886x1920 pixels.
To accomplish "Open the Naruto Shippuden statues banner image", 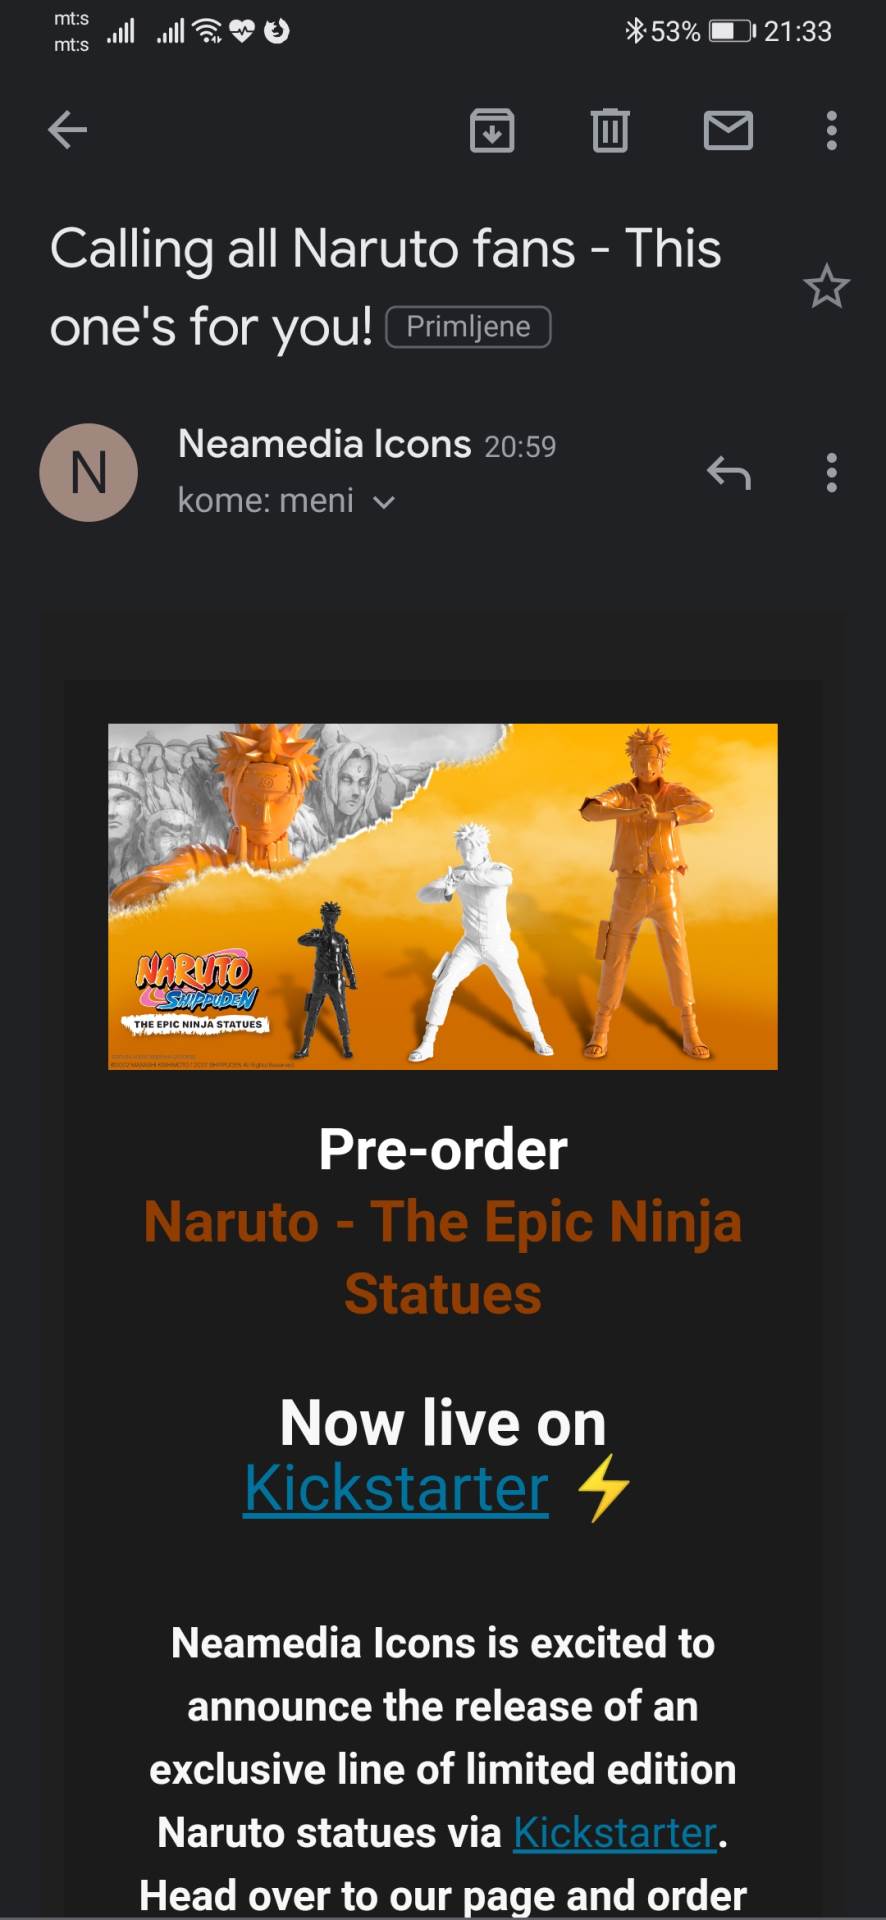I will (x=443, y=896).
